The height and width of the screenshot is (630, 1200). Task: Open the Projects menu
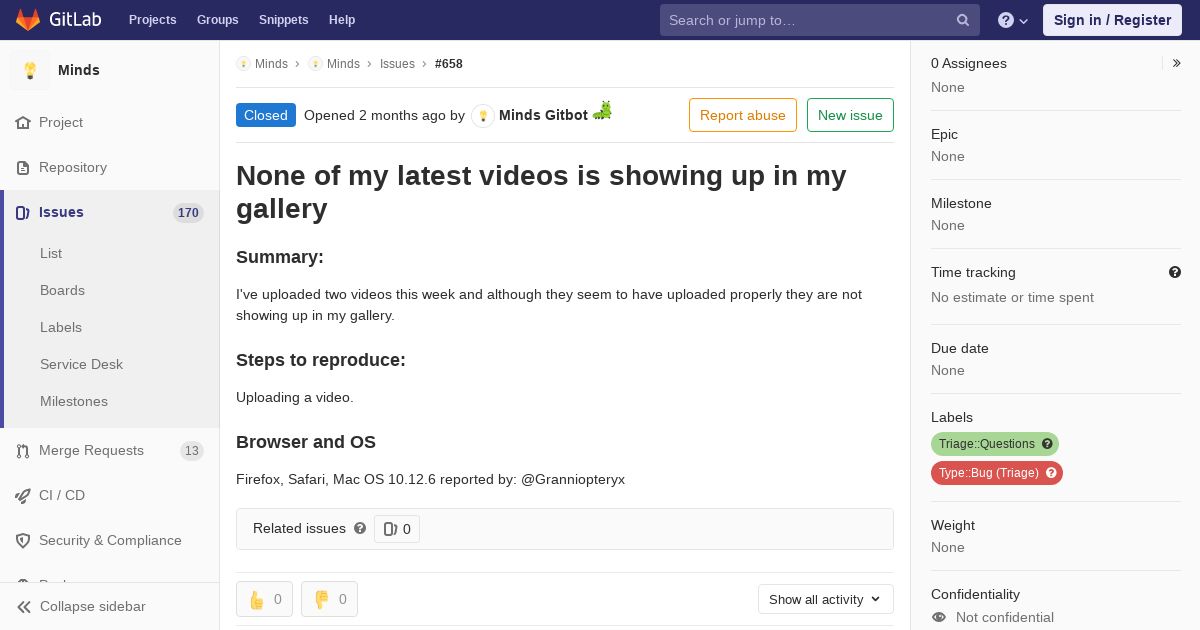[x=153, y=20]
